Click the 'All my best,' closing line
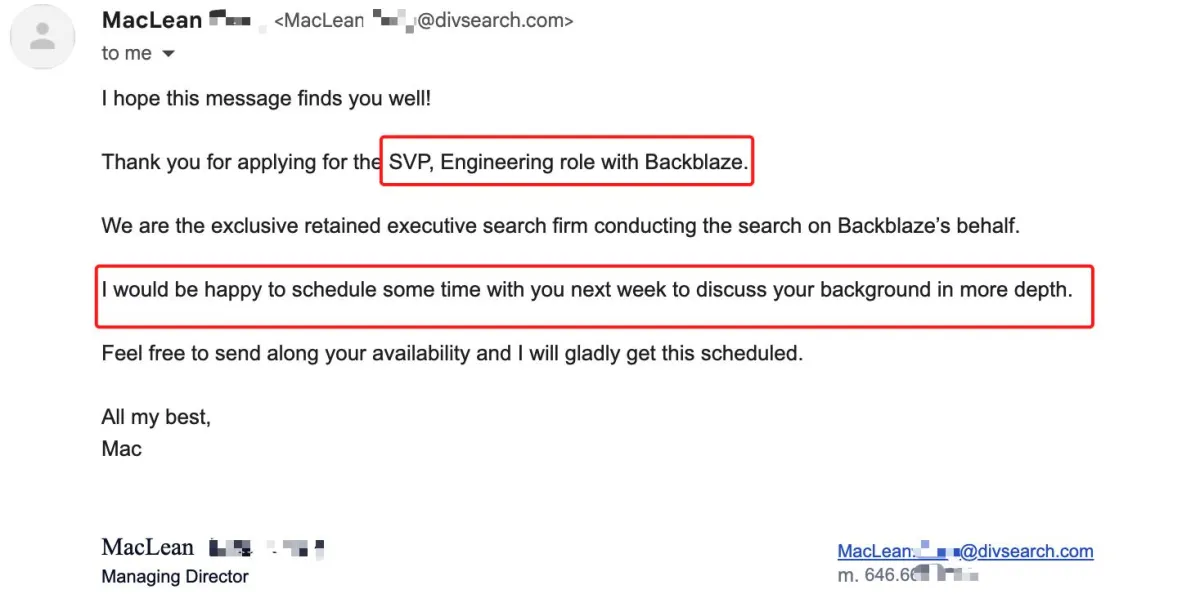This screenshot has height=594, width=1200. [x=156, y=417]
